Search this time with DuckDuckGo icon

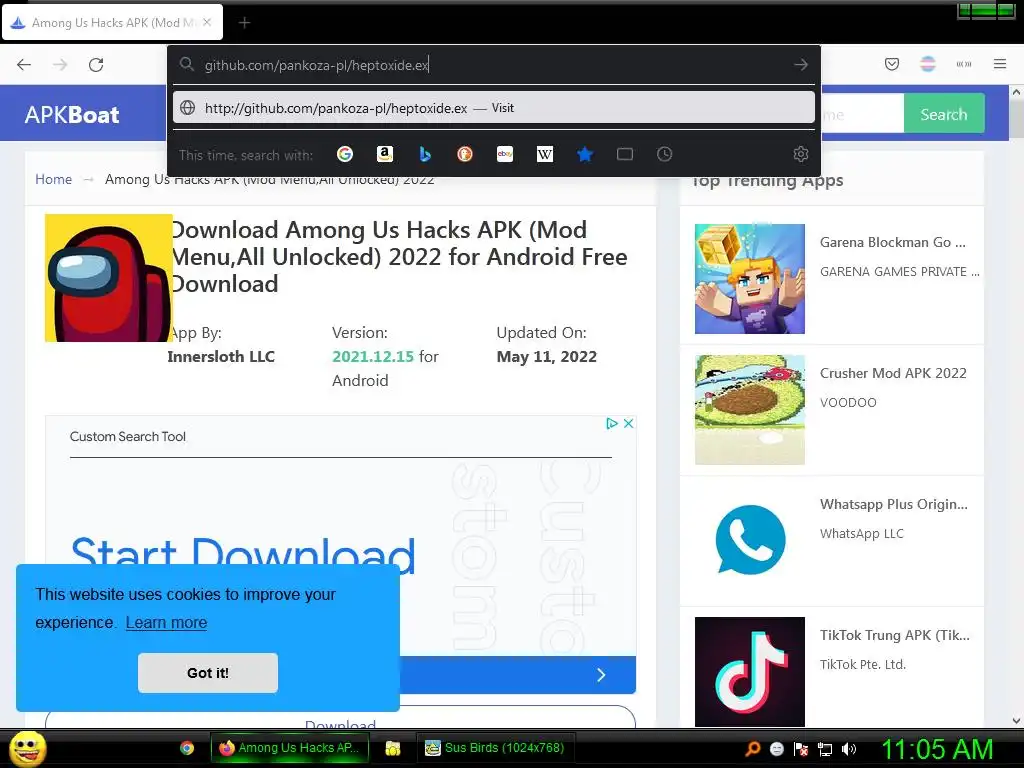tap(465, 154)
